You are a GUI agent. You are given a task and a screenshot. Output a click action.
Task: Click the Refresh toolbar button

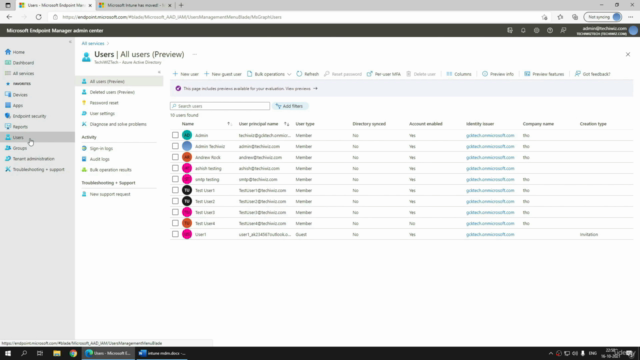pyautogui.click(x=307, y=74)
